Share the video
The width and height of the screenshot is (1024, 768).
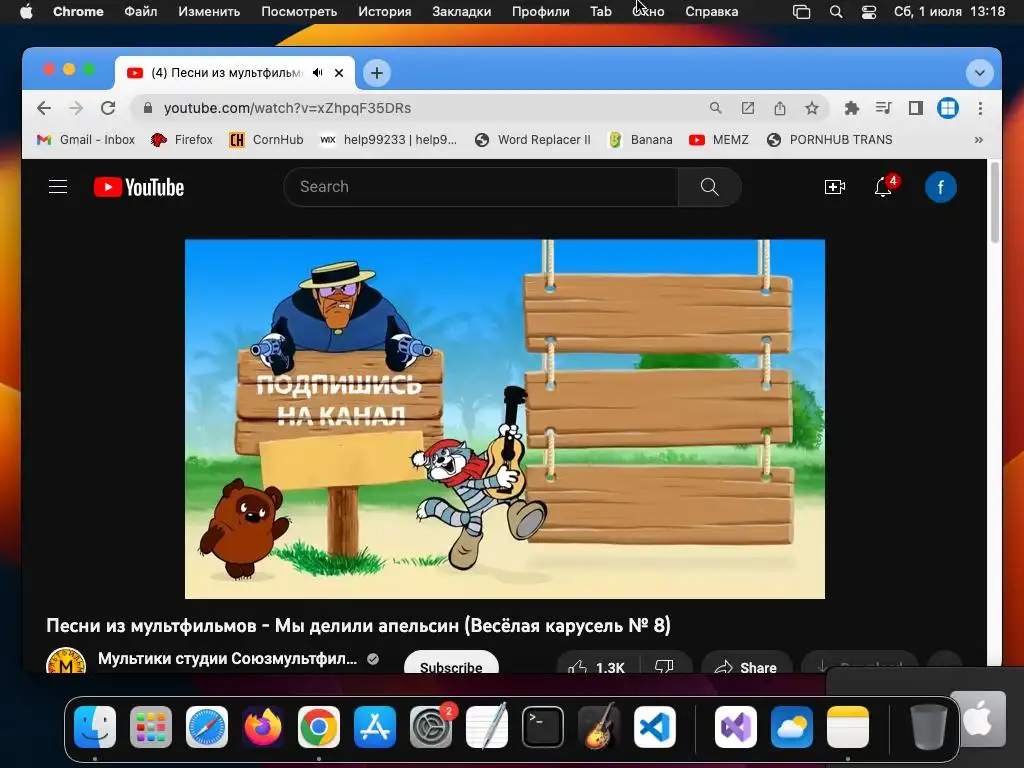click(746, 662)
